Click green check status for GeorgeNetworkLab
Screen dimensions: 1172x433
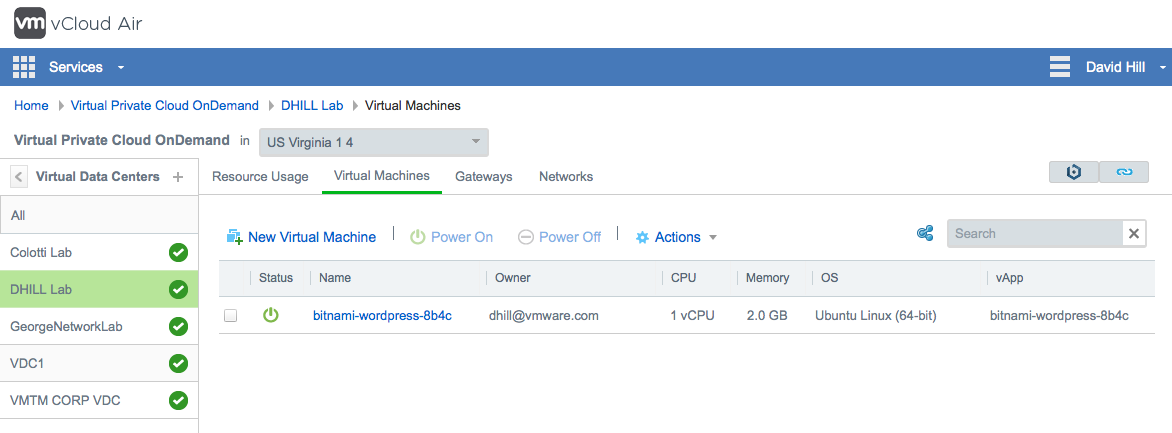[x=178, y=327]
